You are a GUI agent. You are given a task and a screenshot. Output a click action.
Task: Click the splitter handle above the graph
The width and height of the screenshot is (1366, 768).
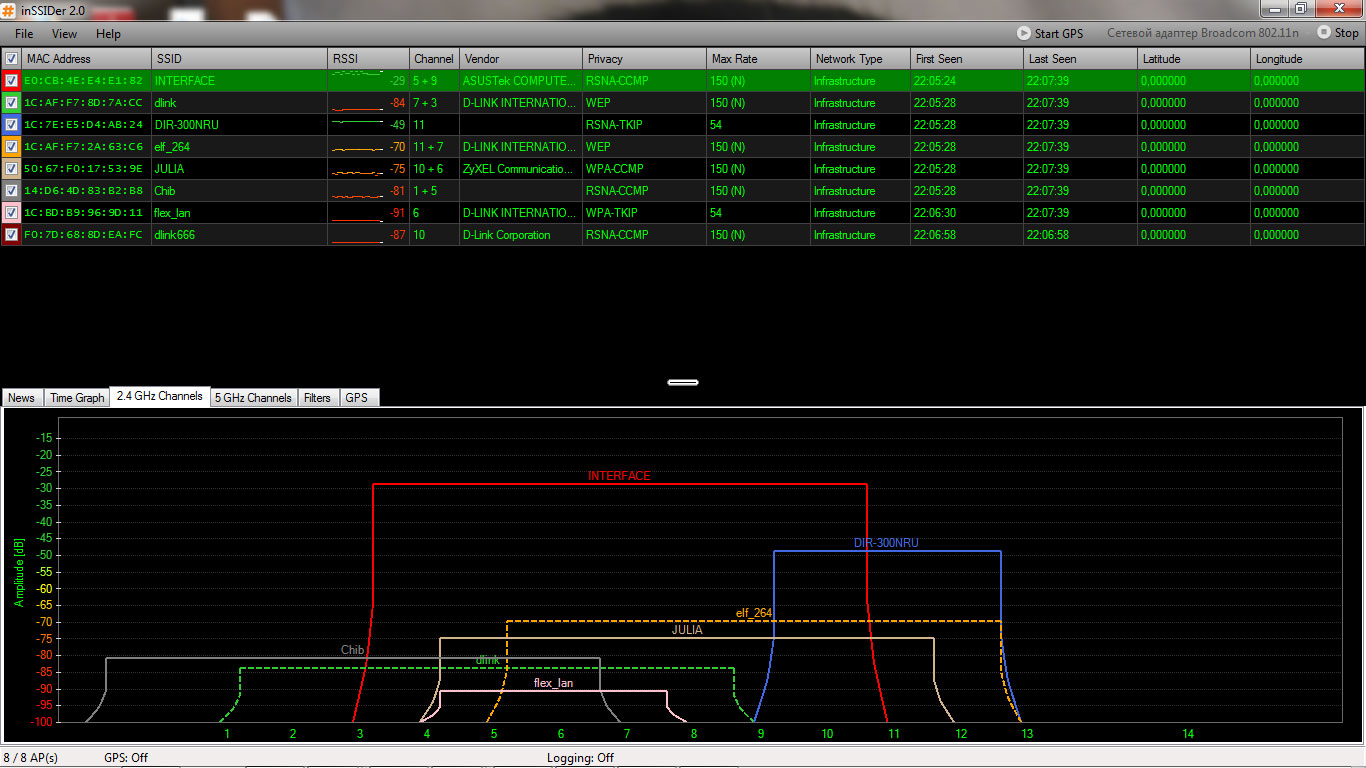683,382
